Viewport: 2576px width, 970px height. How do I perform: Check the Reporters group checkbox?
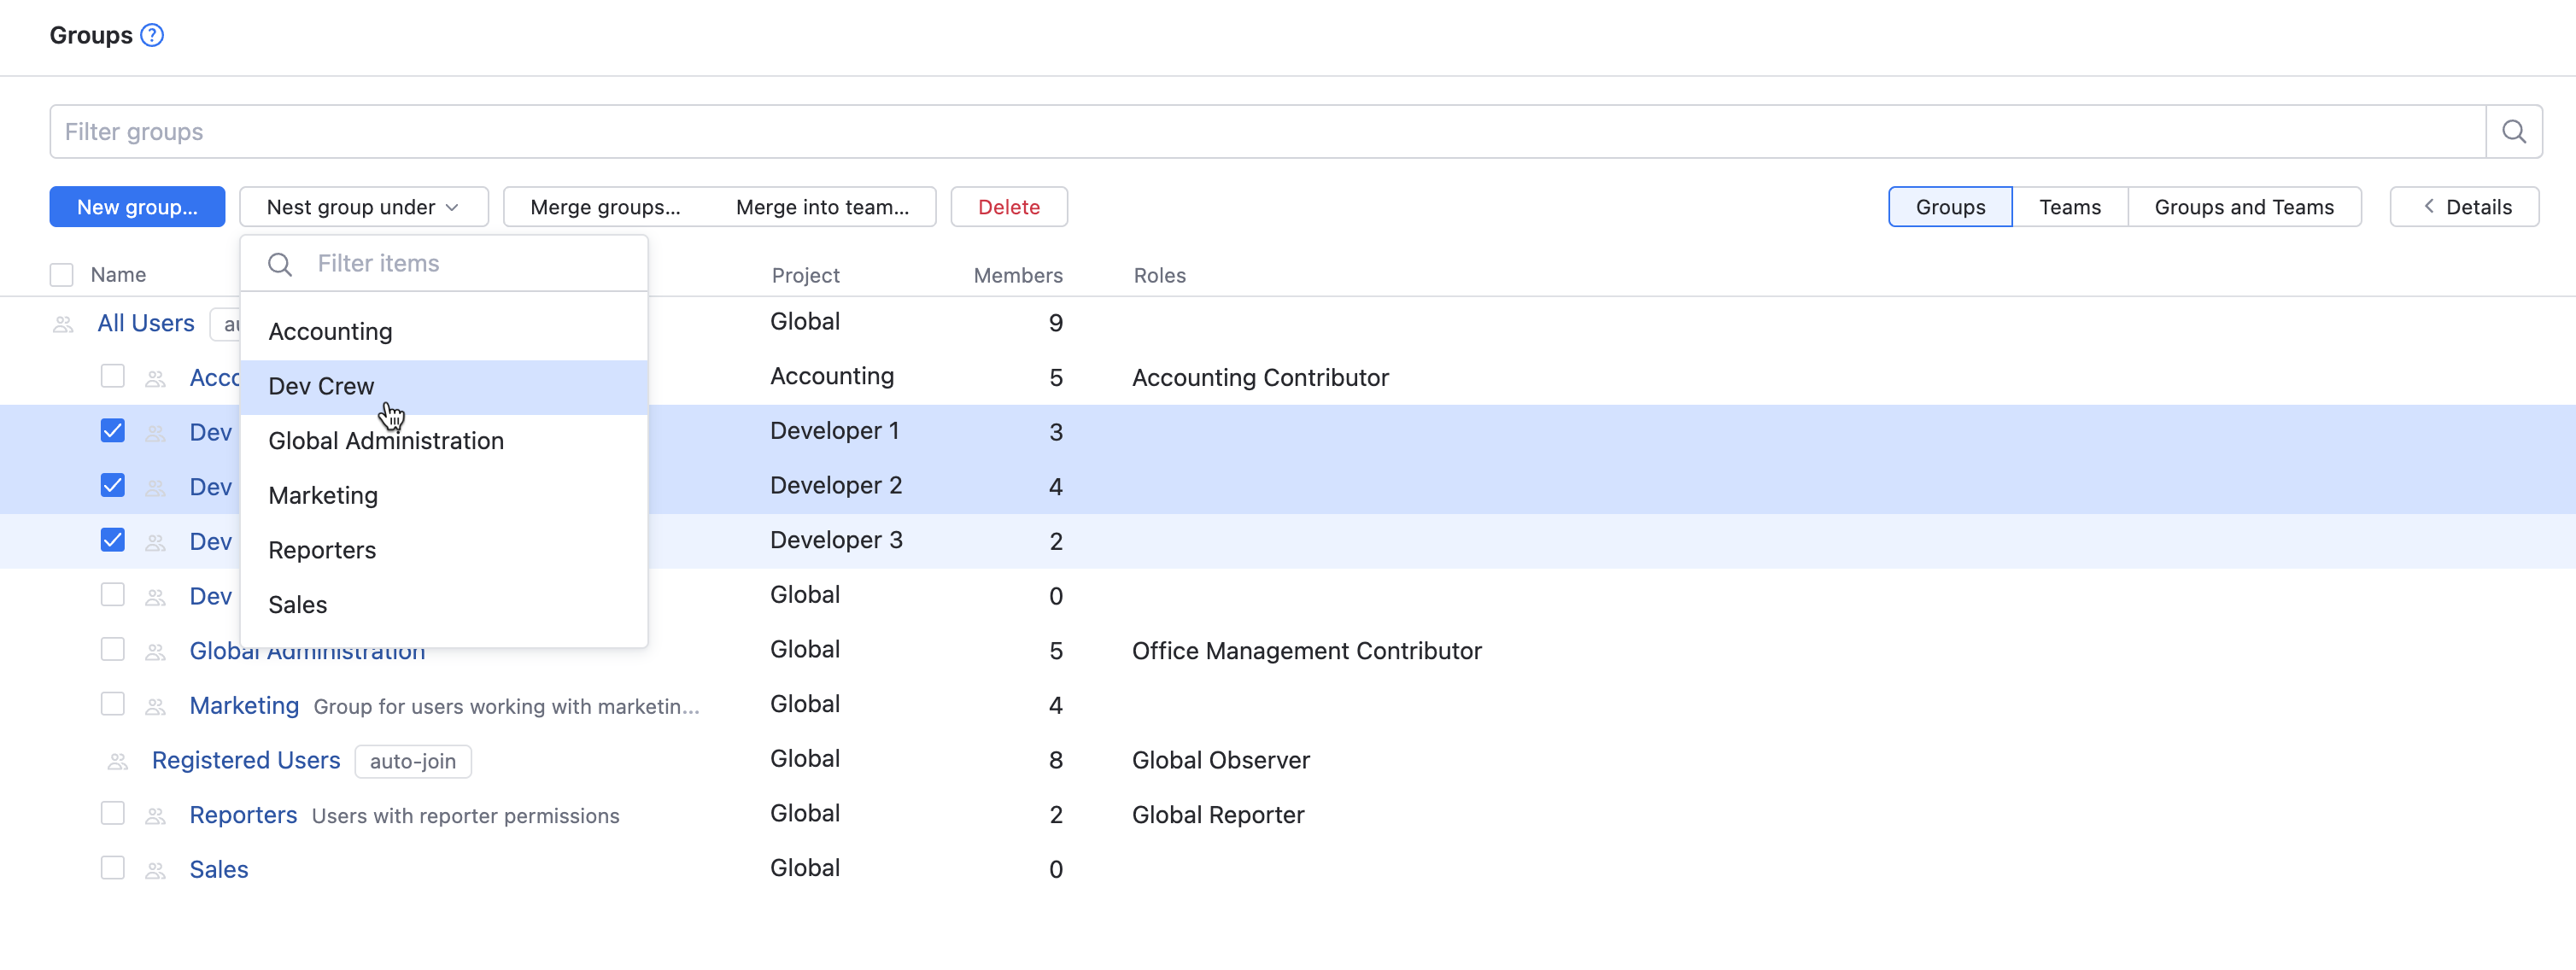[x=113, y=813]
